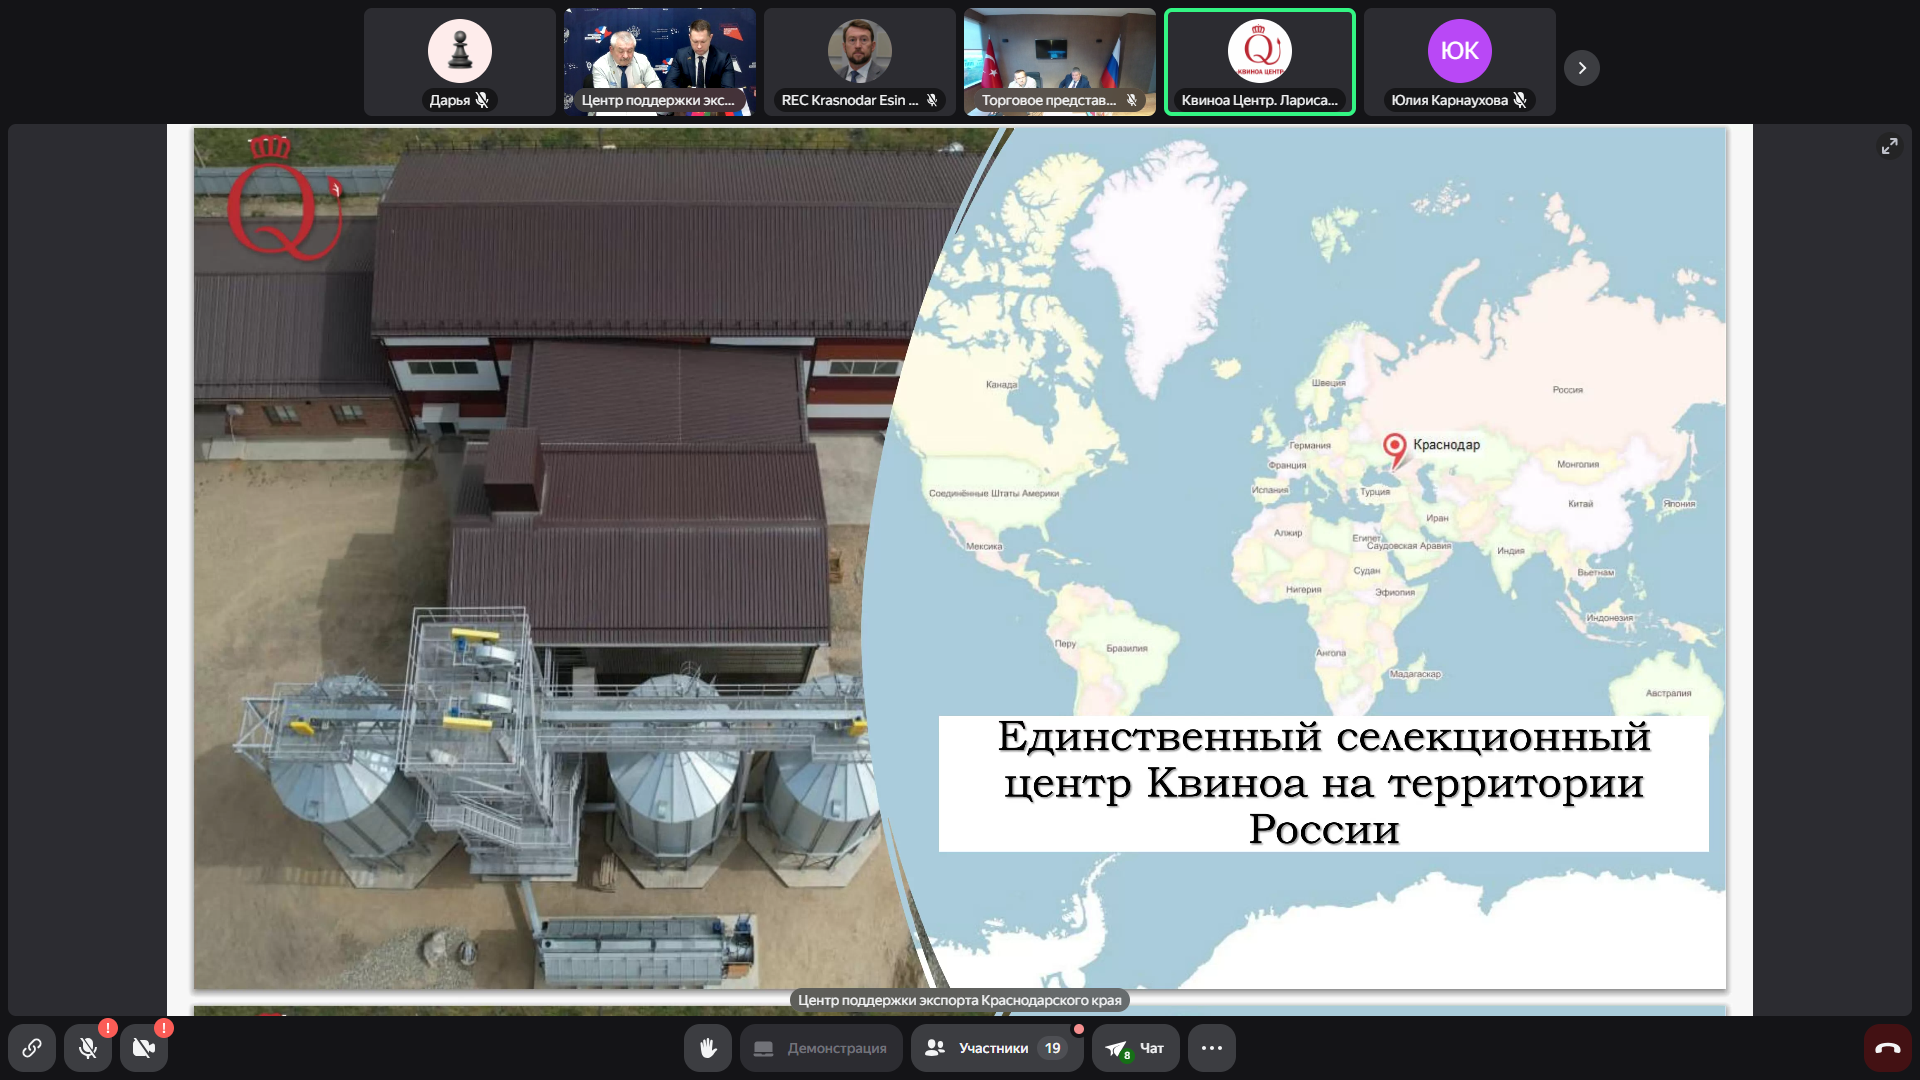Raise hand using the hand icon

[708, 1048]
